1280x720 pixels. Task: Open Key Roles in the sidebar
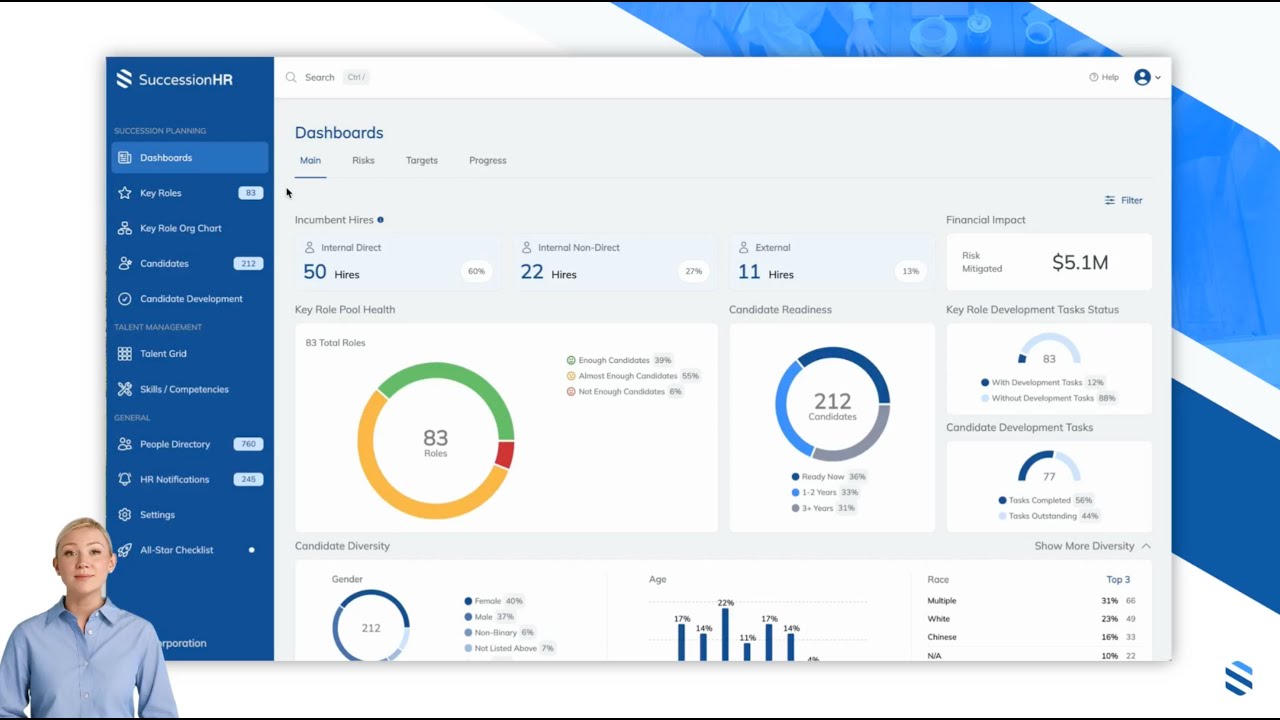tap(190, 193)
